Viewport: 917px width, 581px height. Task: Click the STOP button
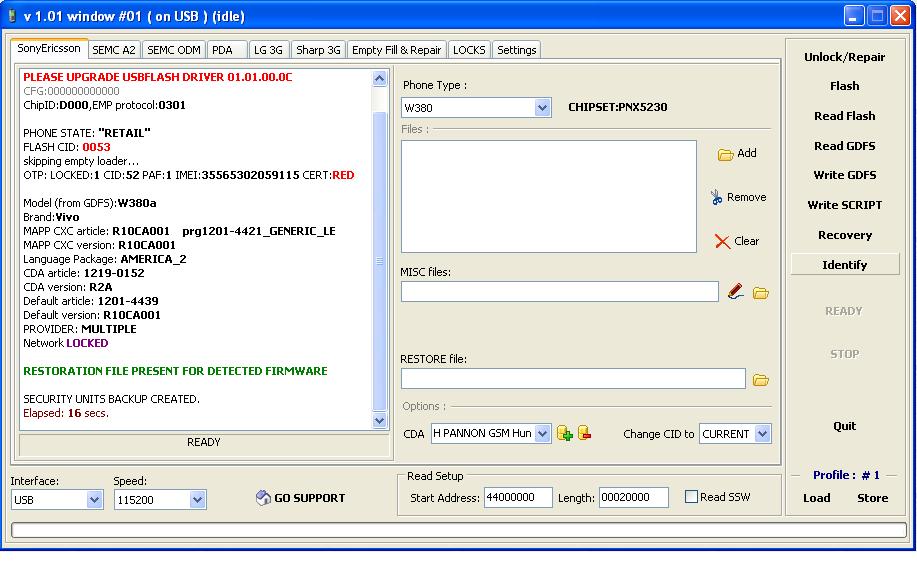coord(844,354)
